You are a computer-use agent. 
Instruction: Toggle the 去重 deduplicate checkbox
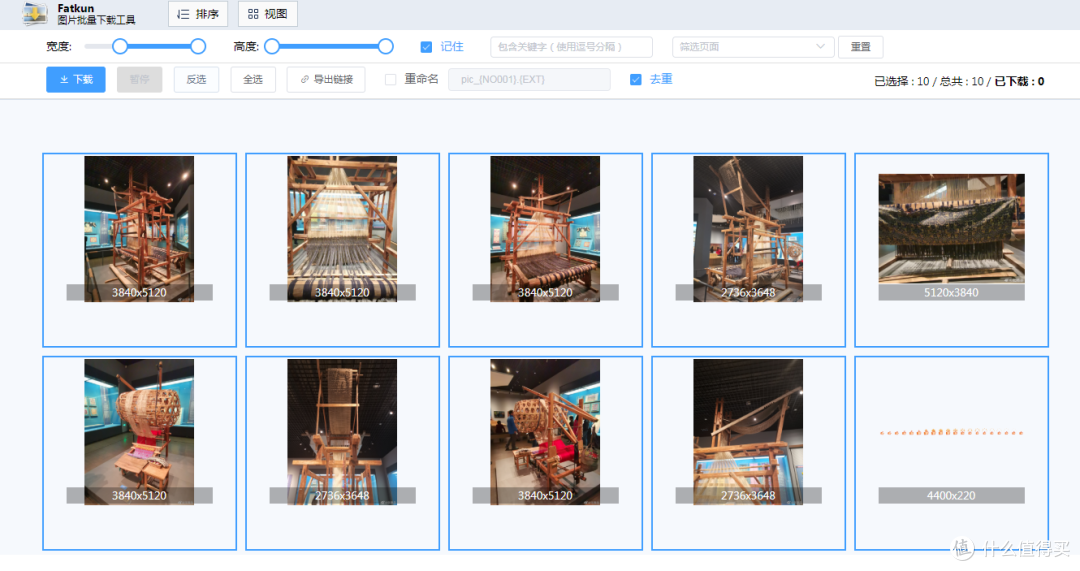point(636,79)
